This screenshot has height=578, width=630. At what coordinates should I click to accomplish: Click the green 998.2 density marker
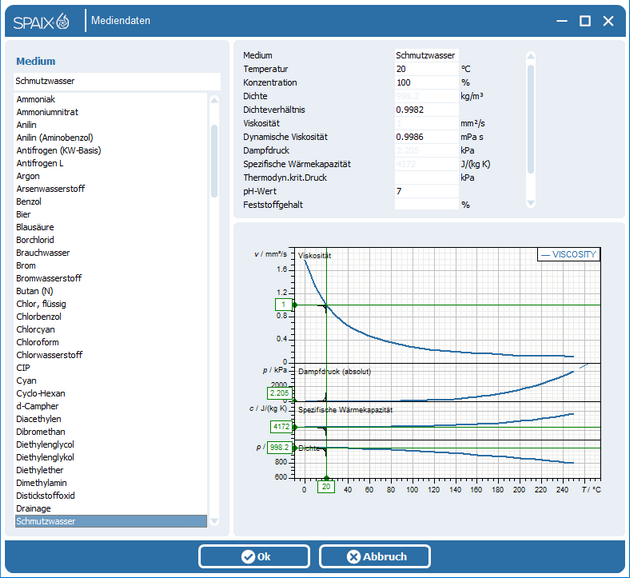tap(280, 447)
